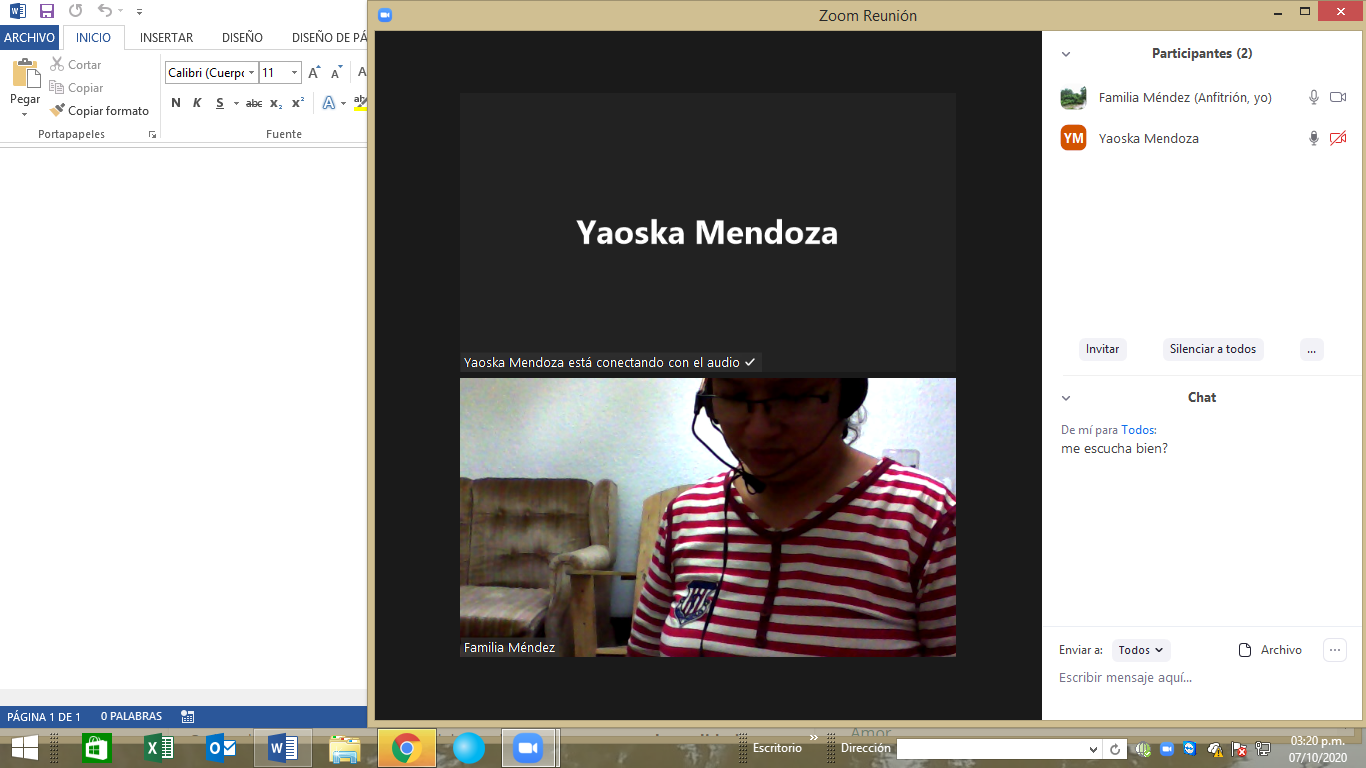Increase font size with the grow-font icon
1366x768 pixels.
[314, 73]
